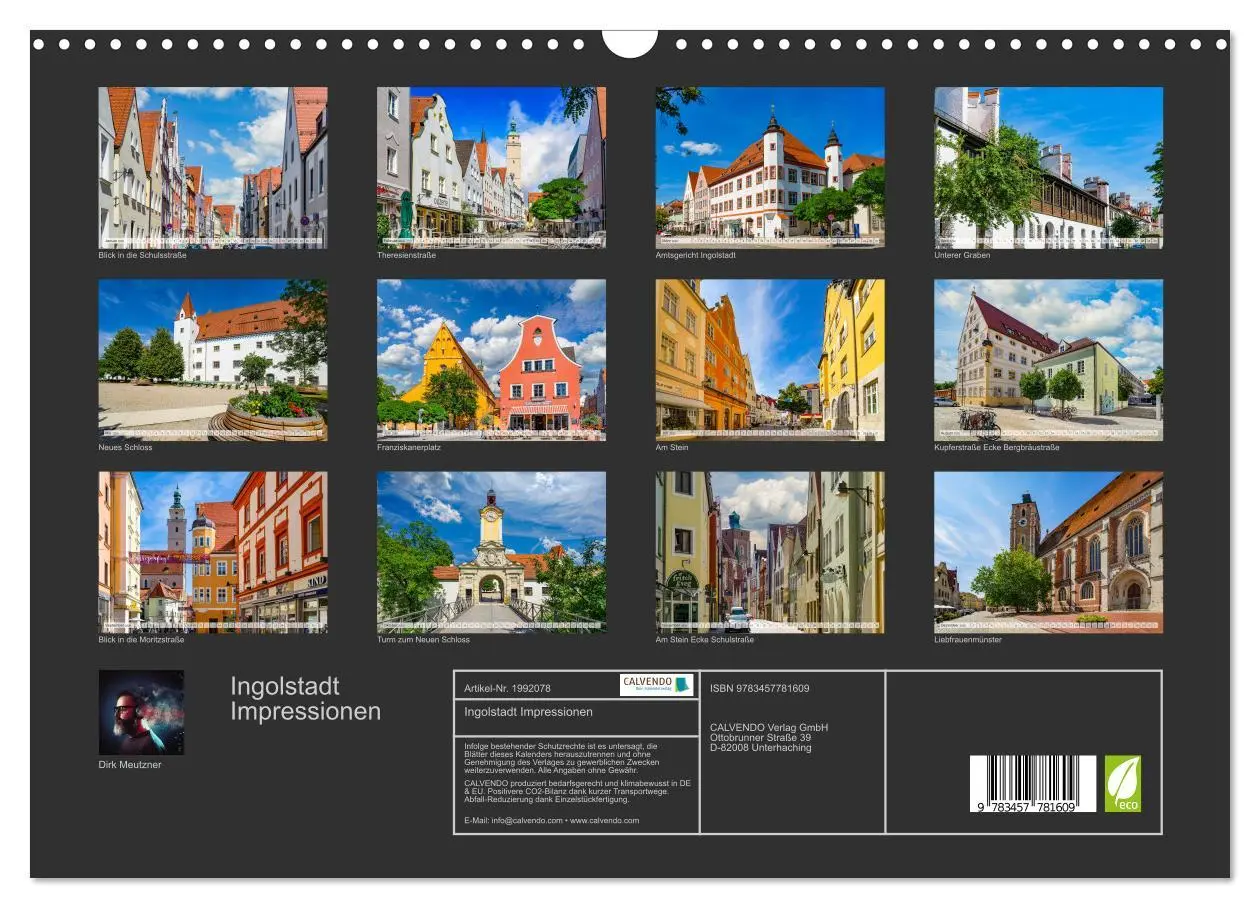Open the Kupferstraße Ecke Bergbräustraße photo
This screenshot has height=908, width=1260.
pyautogui.click(x=1049, y=360)
